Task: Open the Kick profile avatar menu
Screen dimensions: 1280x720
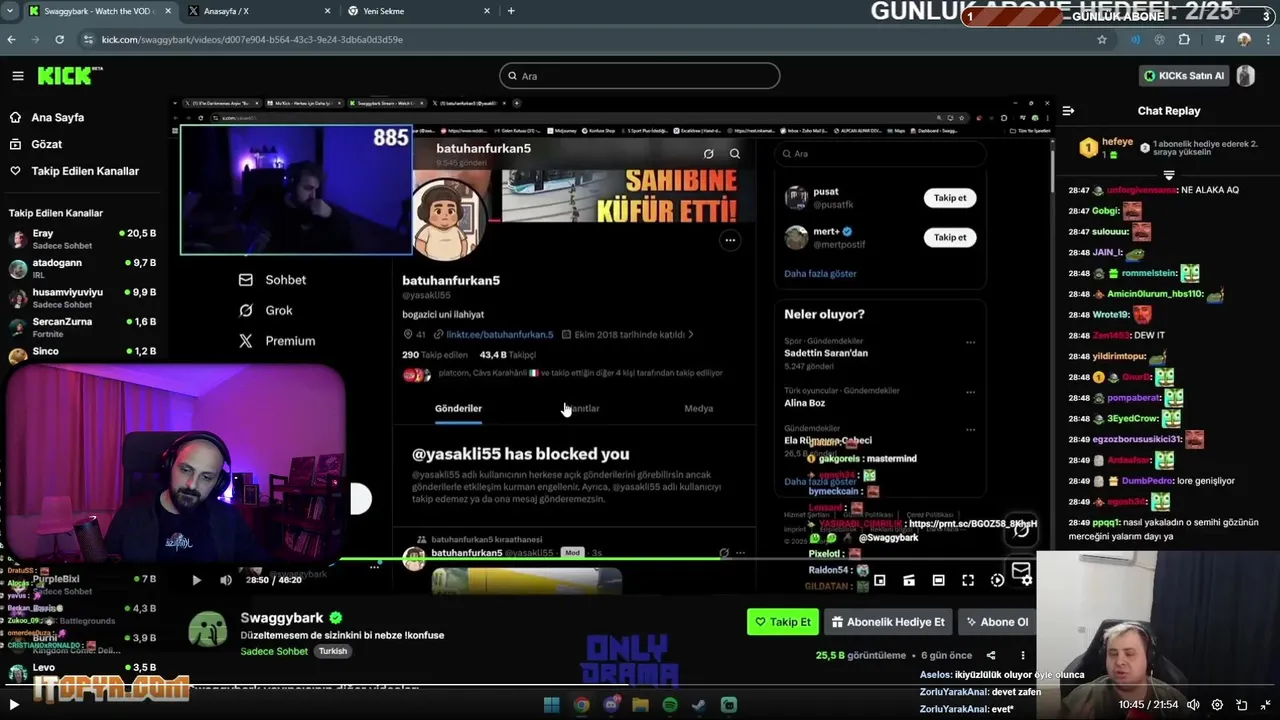Action: click(1245, 76)
